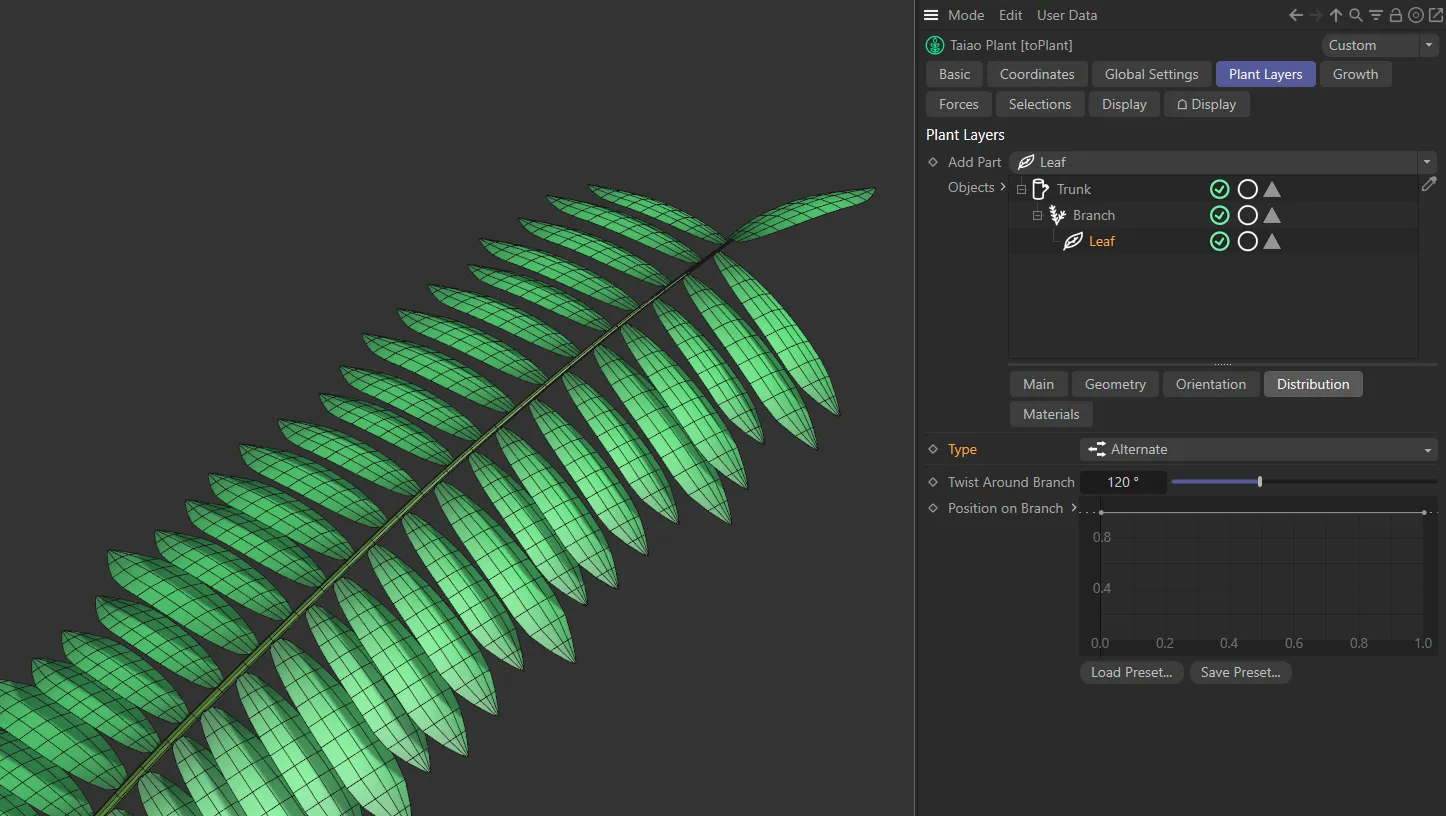Viewport: 1446px width, 816px height.
Task: Open search using the magnifier icon
Action: (x=1356, y=15)
